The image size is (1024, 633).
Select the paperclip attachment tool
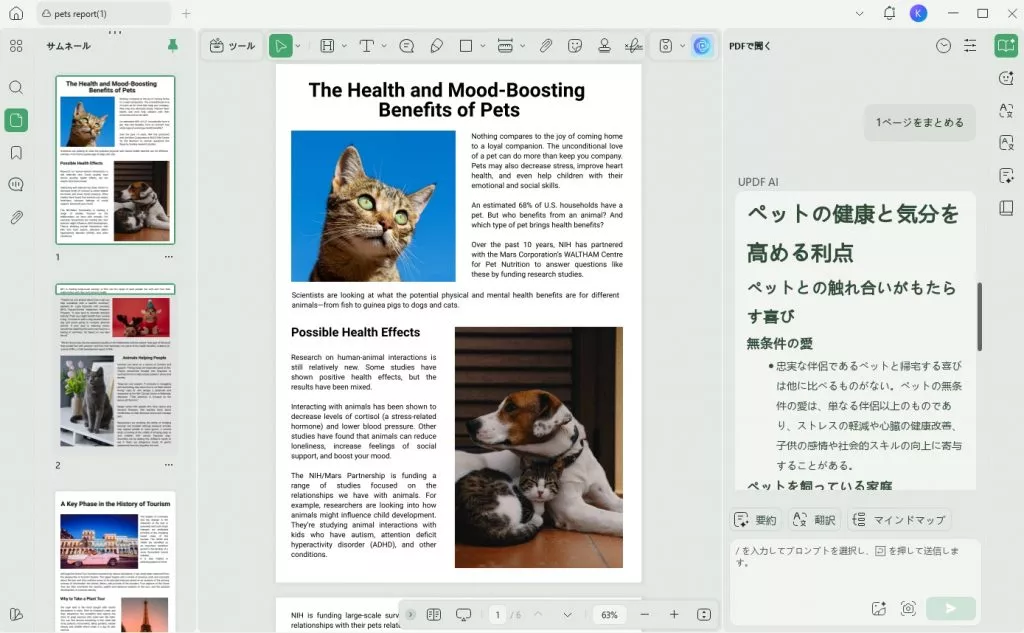pyautogui.click(x=545, y=46)
